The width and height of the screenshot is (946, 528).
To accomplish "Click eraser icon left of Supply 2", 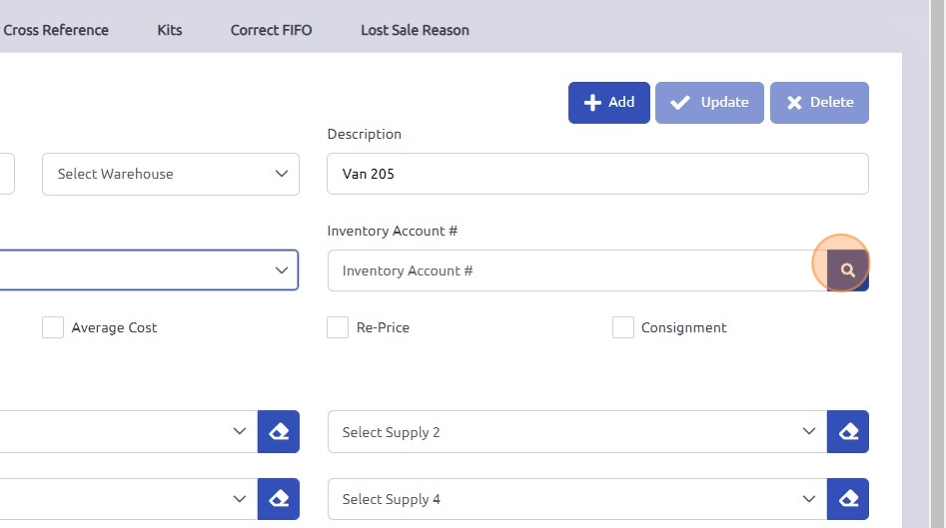I will coord(279,432).
